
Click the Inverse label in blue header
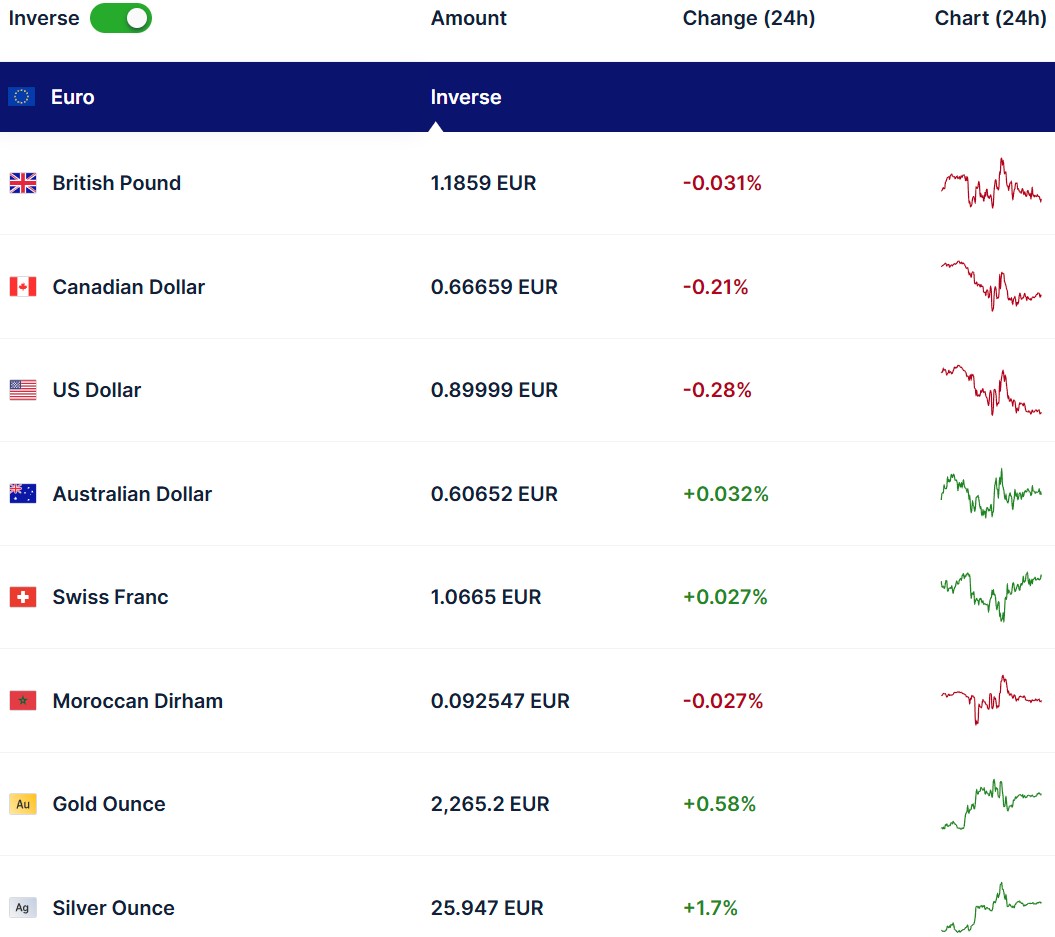(x=466, y=97)
